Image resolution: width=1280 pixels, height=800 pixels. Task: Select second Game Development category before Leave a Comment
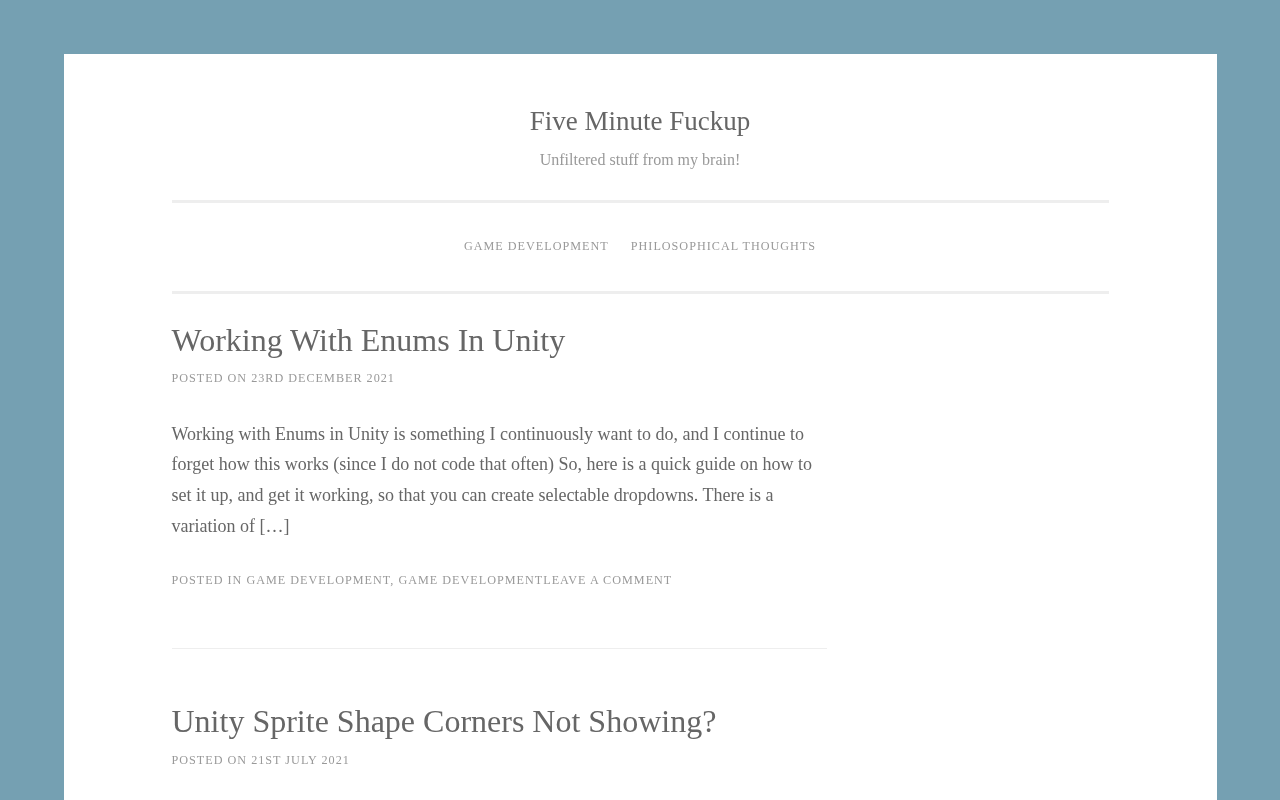[x=470, y=580]
